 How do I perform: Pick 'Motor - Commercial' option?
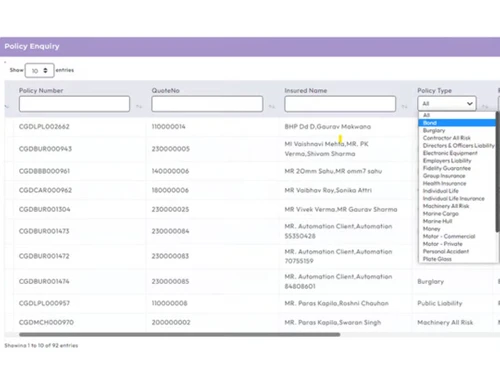457,236
